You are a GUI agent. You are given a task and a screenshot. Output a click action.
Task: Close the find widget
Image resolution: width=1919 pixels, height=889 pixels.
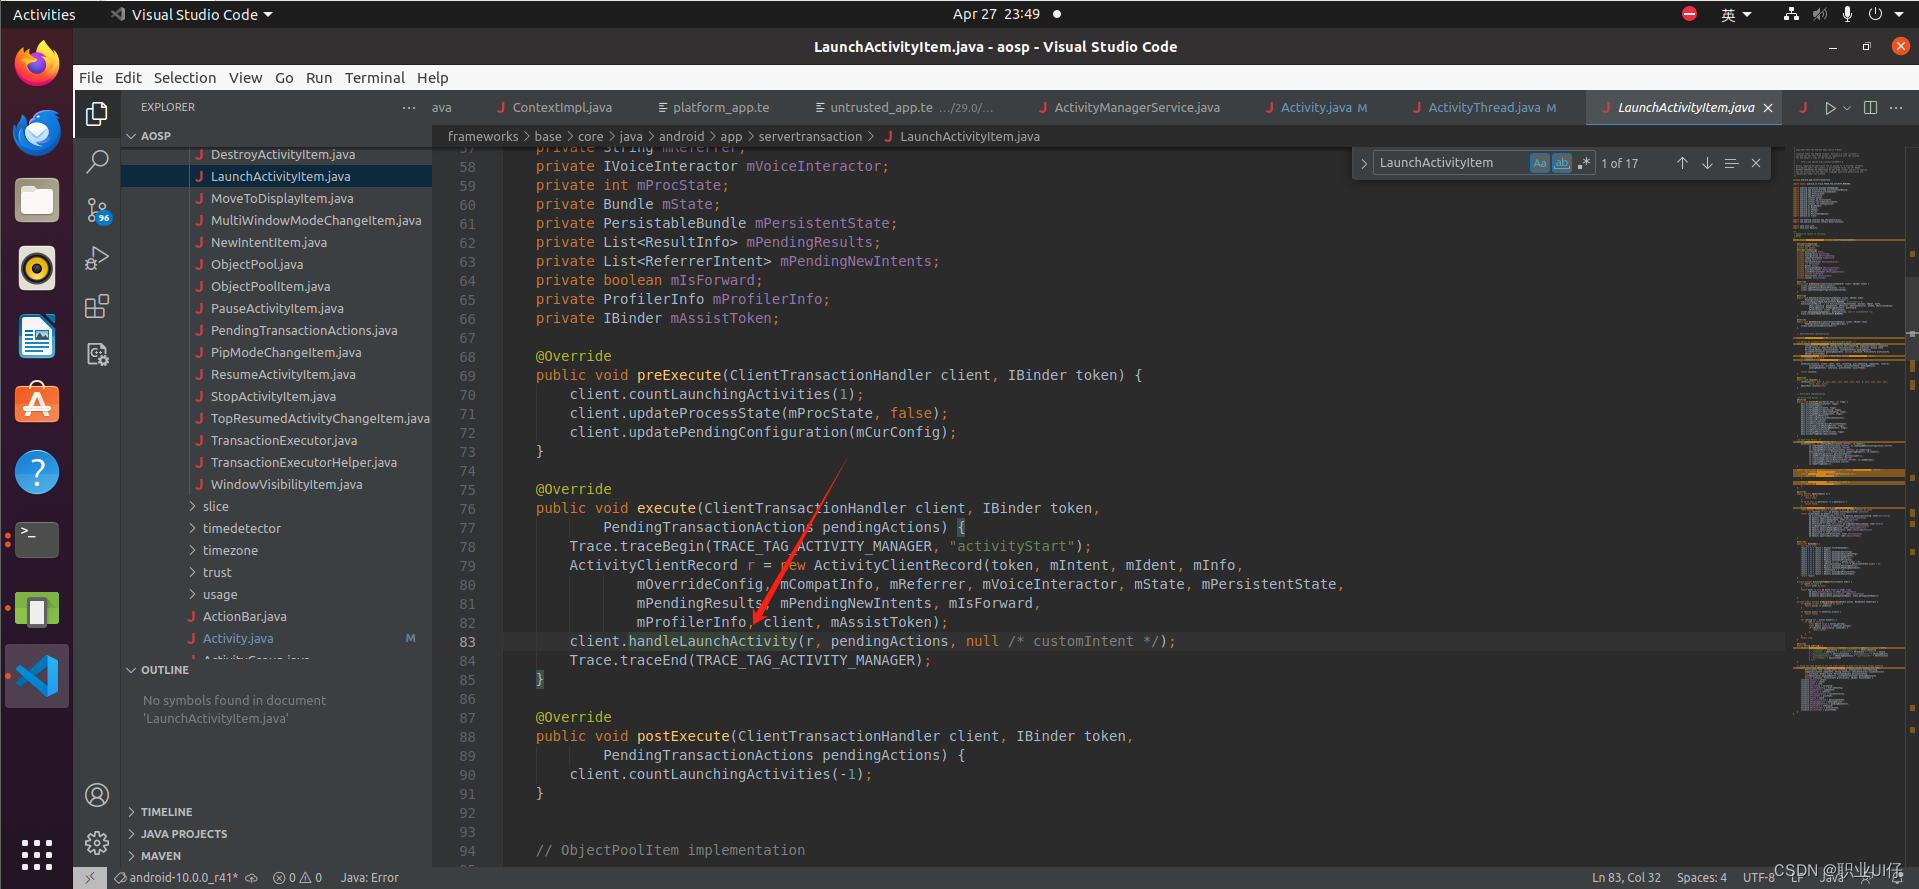[1756, 163]
